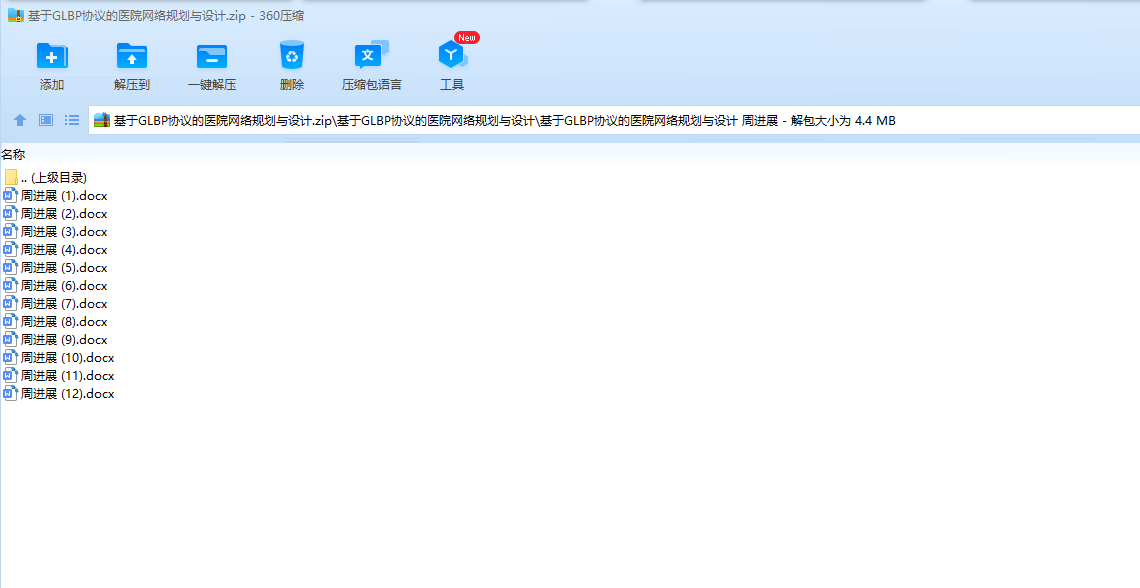Select the file 周进展 (9).docx
Screen dimensions: 1140x588
[56, 340]
